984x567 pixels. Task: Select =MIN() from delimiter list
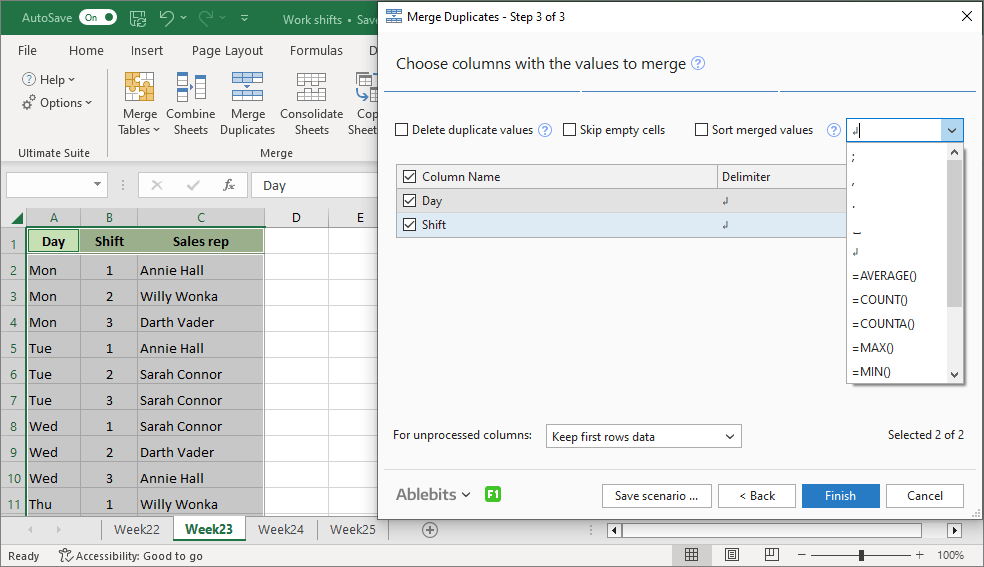pyautogui.click(x=897, y=371)
